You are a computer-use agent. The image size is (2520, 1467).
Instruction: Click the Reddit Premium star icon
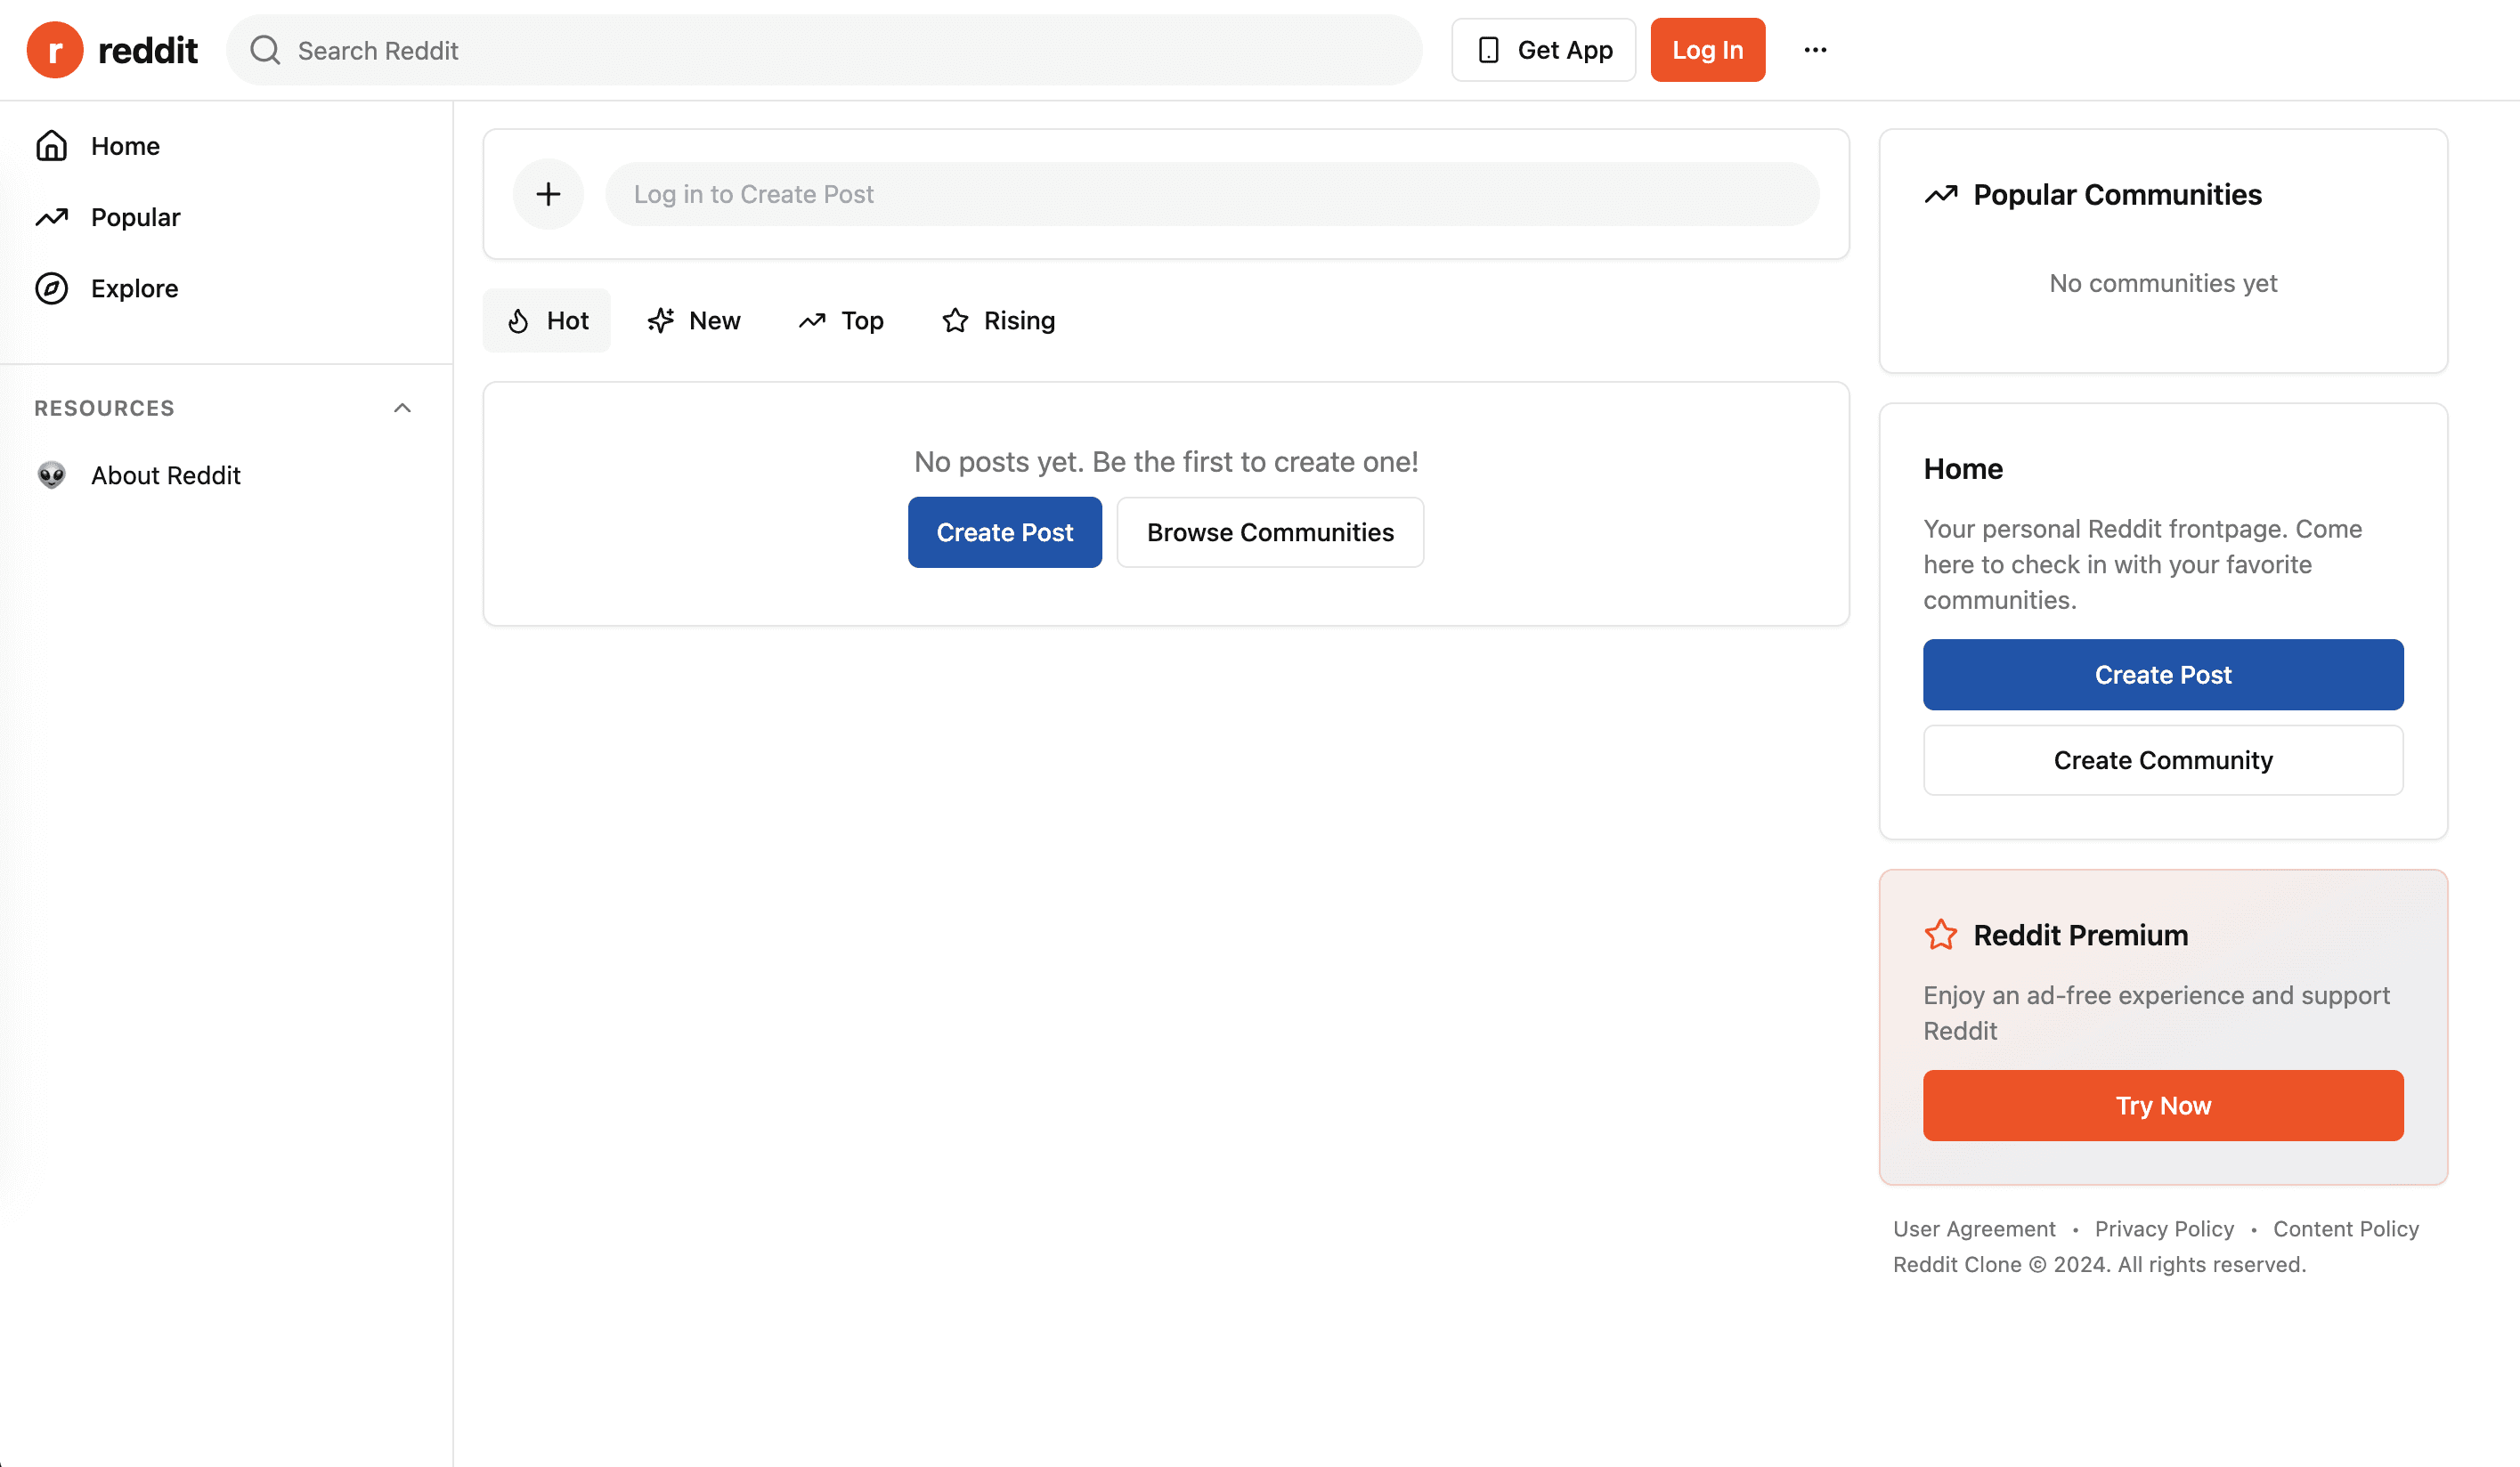tap(1940, 935)
